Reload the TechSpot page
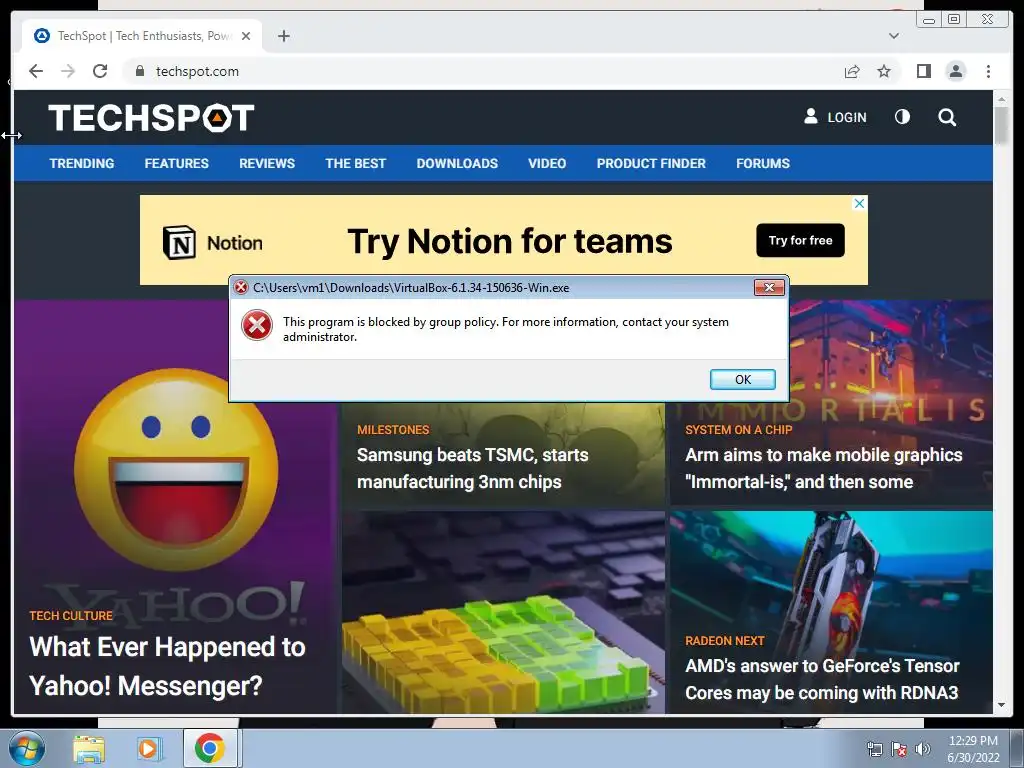Image resolution: width=1024 pixels, height=768 pixels. [x=100, y=71]
